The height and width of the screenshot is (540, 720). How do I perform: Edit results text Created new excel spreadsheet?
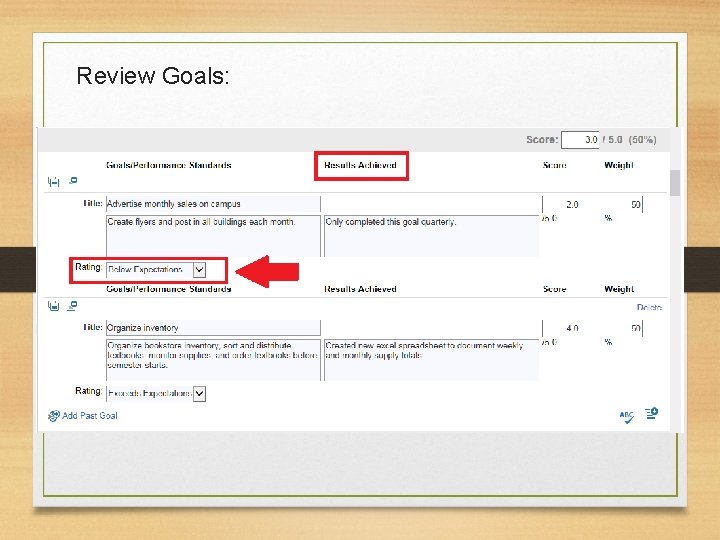pyautogui.click(x=431, y=360)
